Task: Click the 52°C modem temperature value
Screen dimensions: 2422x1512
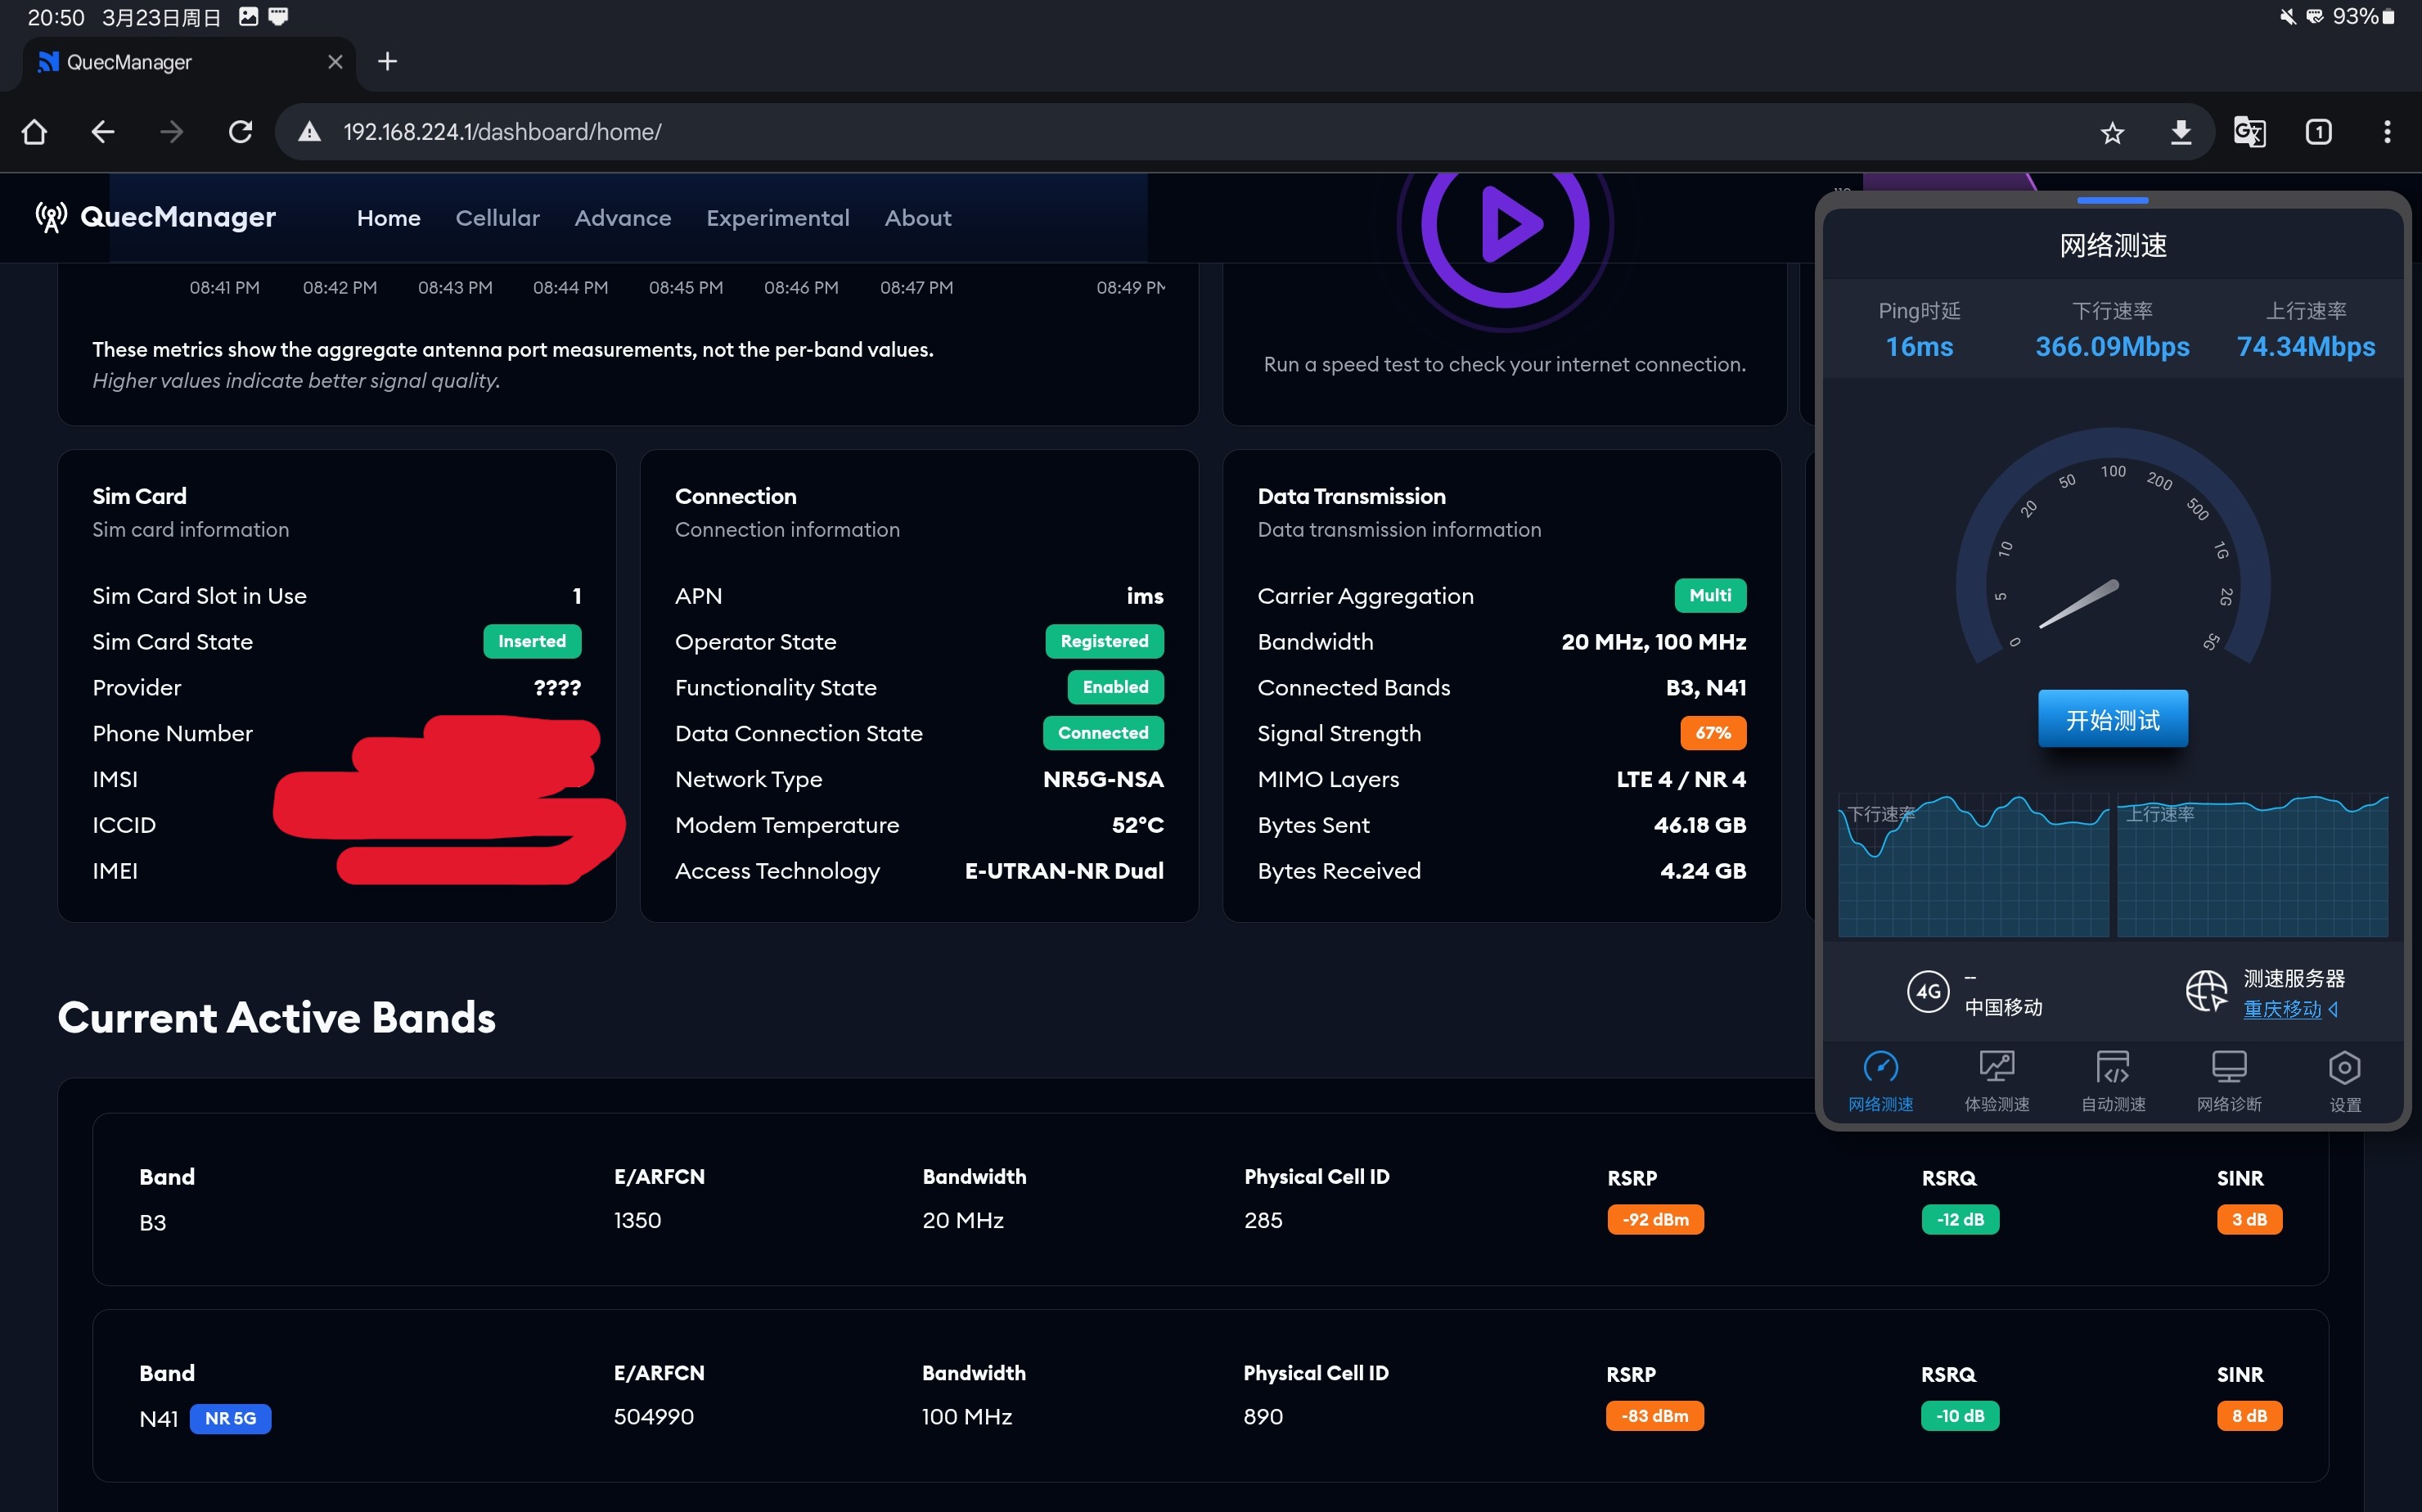Action: coord(1137,825)
